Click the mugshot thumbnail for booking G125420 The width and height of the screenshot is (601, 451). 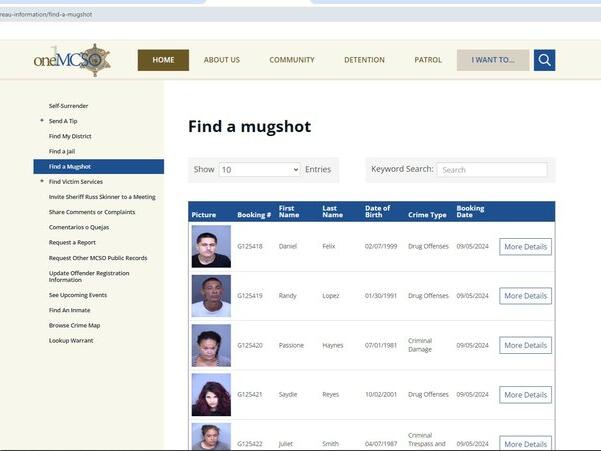pyautogui.click(x=211, y=345)
